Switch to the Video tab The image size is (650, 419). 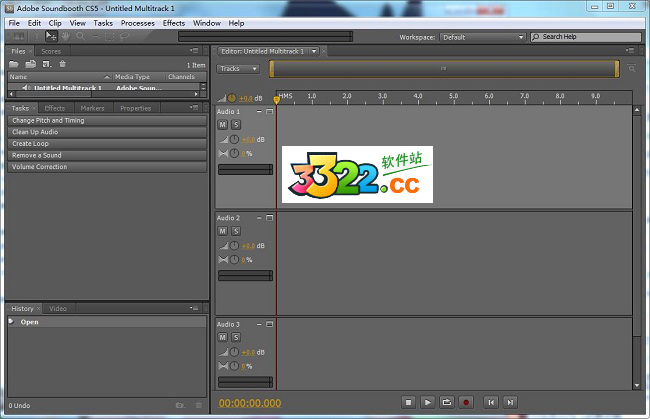58,309
